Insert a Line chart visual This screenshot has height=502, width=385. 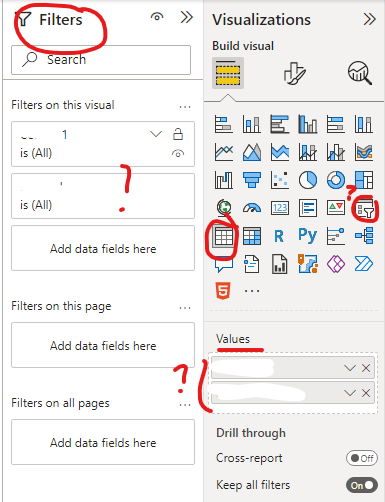tap(223, 152)
